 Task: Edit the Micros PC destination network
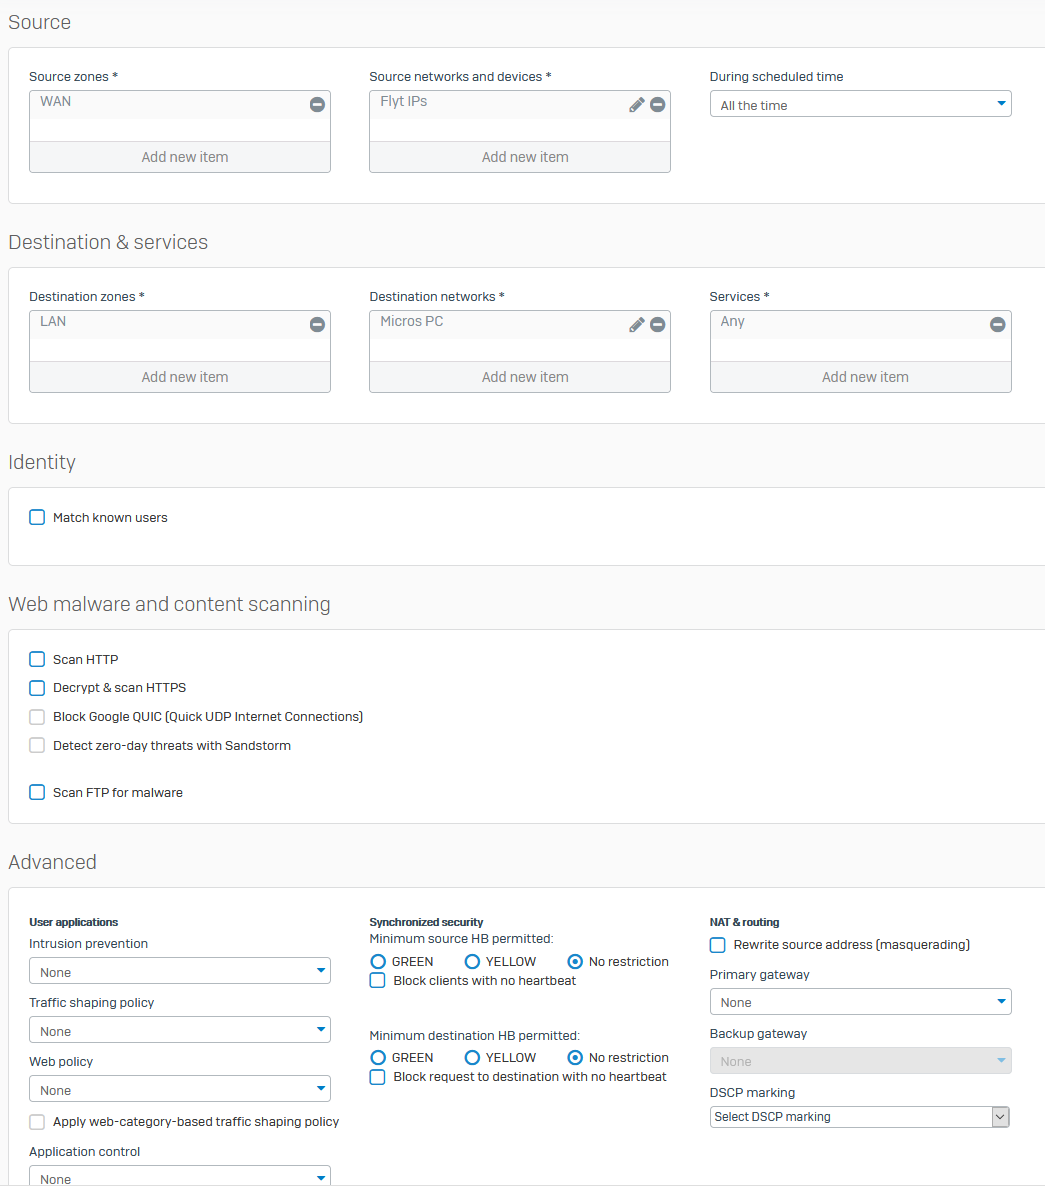click(636, 324)
